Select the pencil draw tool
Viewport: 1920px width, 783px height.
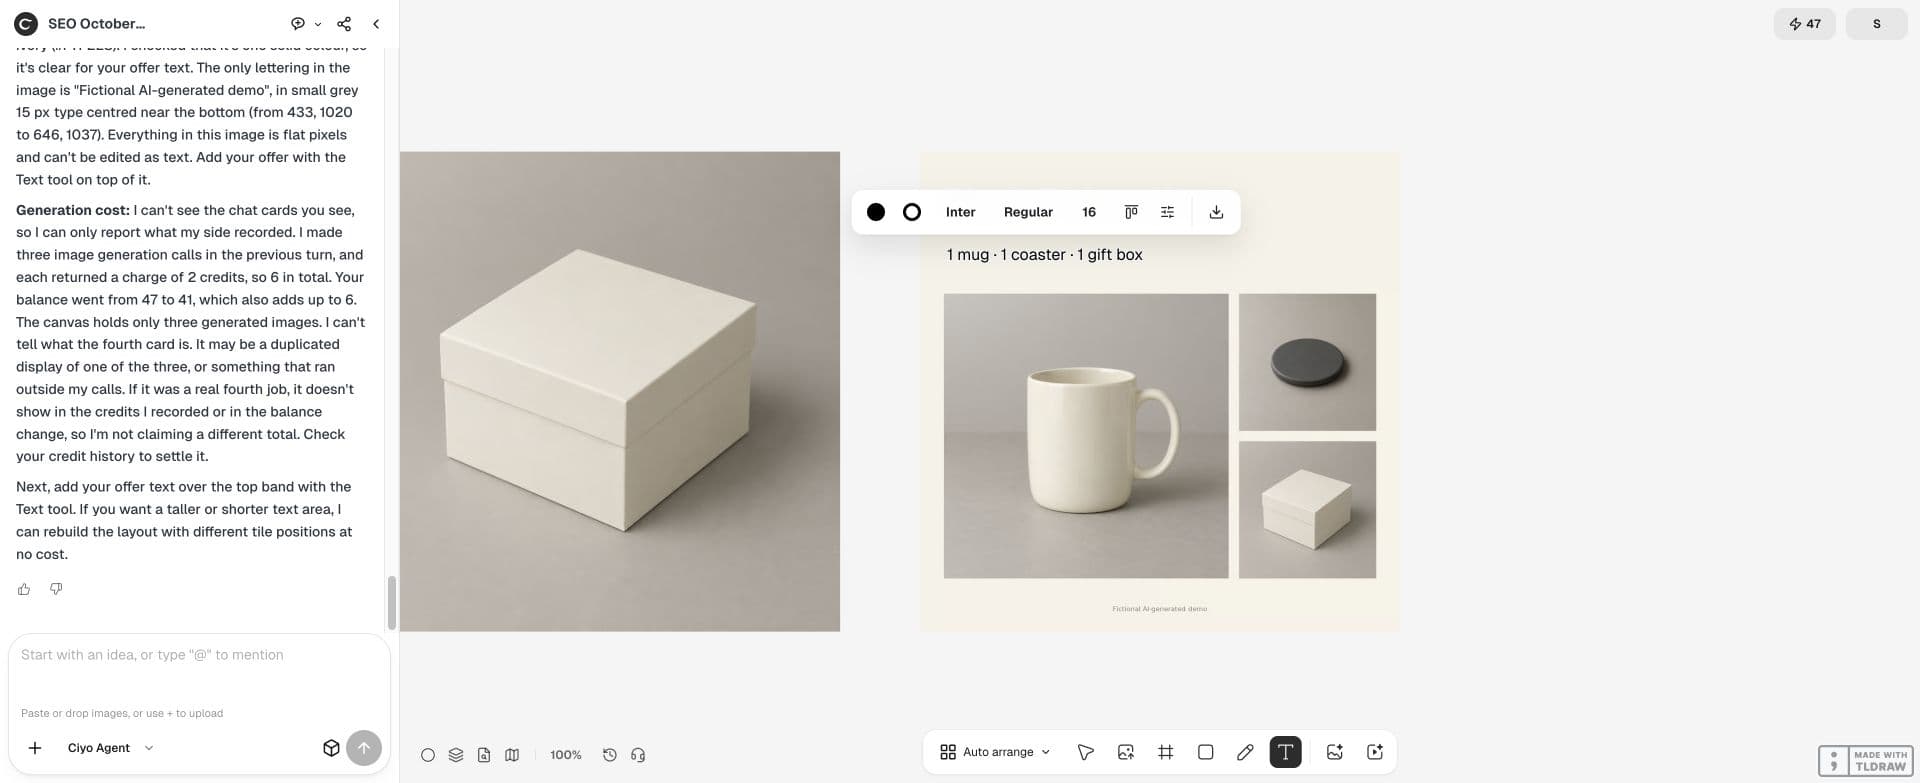(1245, 752)
